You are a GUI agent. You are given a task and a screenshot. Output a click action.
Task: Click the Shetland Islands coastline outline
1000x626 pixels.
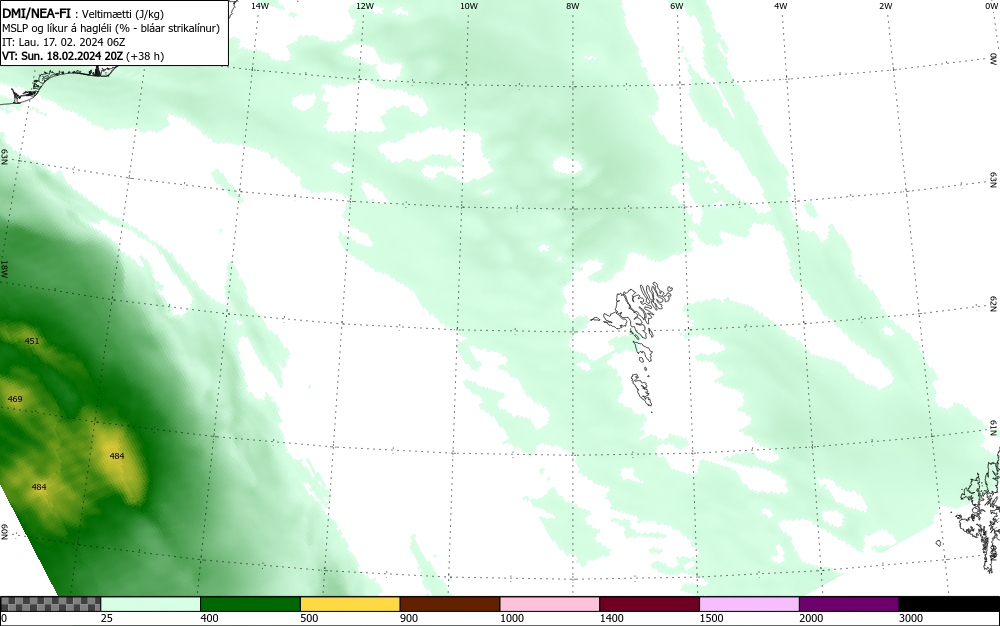click(980, 510)
